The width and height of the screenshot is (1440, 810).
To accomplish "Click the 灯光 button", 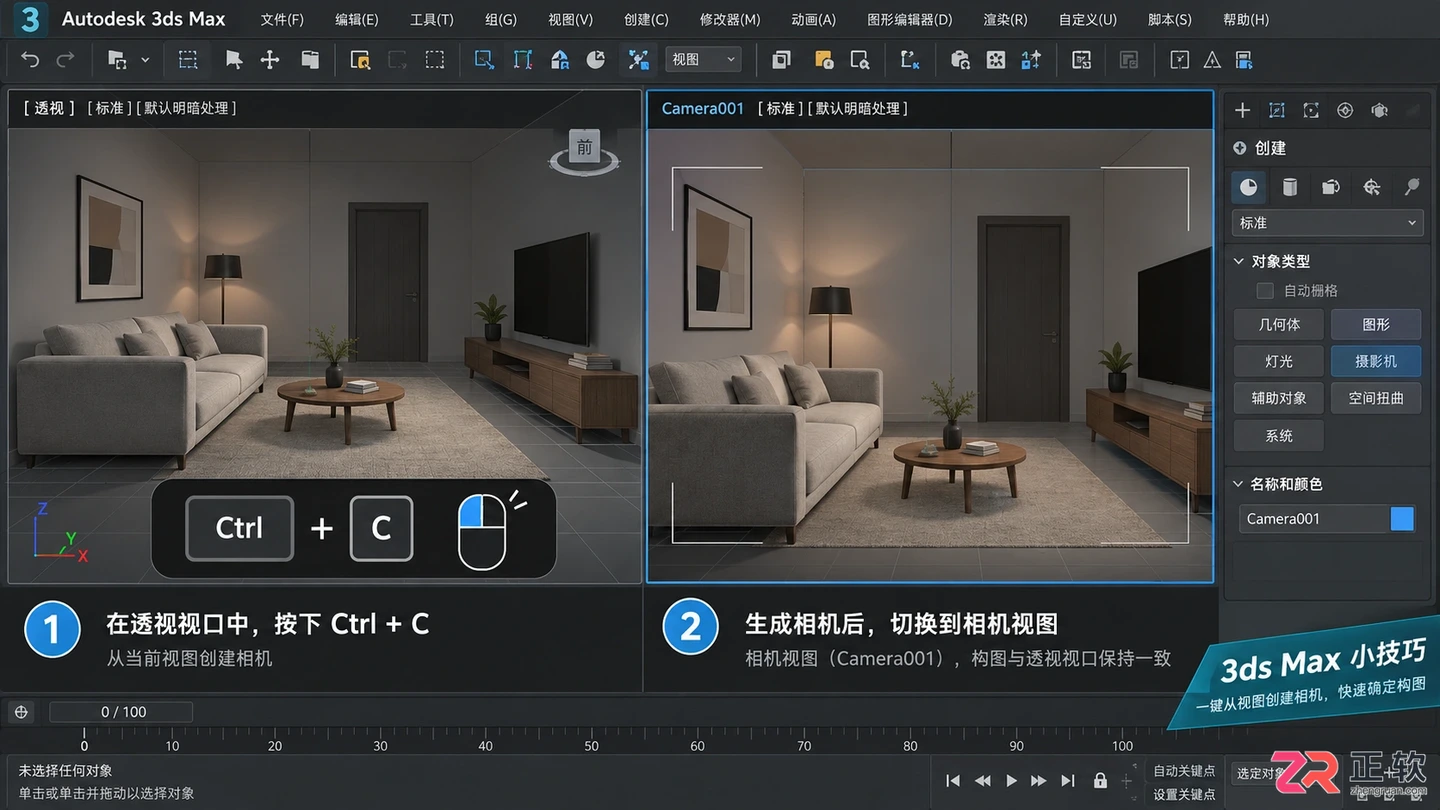I will 1279,361.
